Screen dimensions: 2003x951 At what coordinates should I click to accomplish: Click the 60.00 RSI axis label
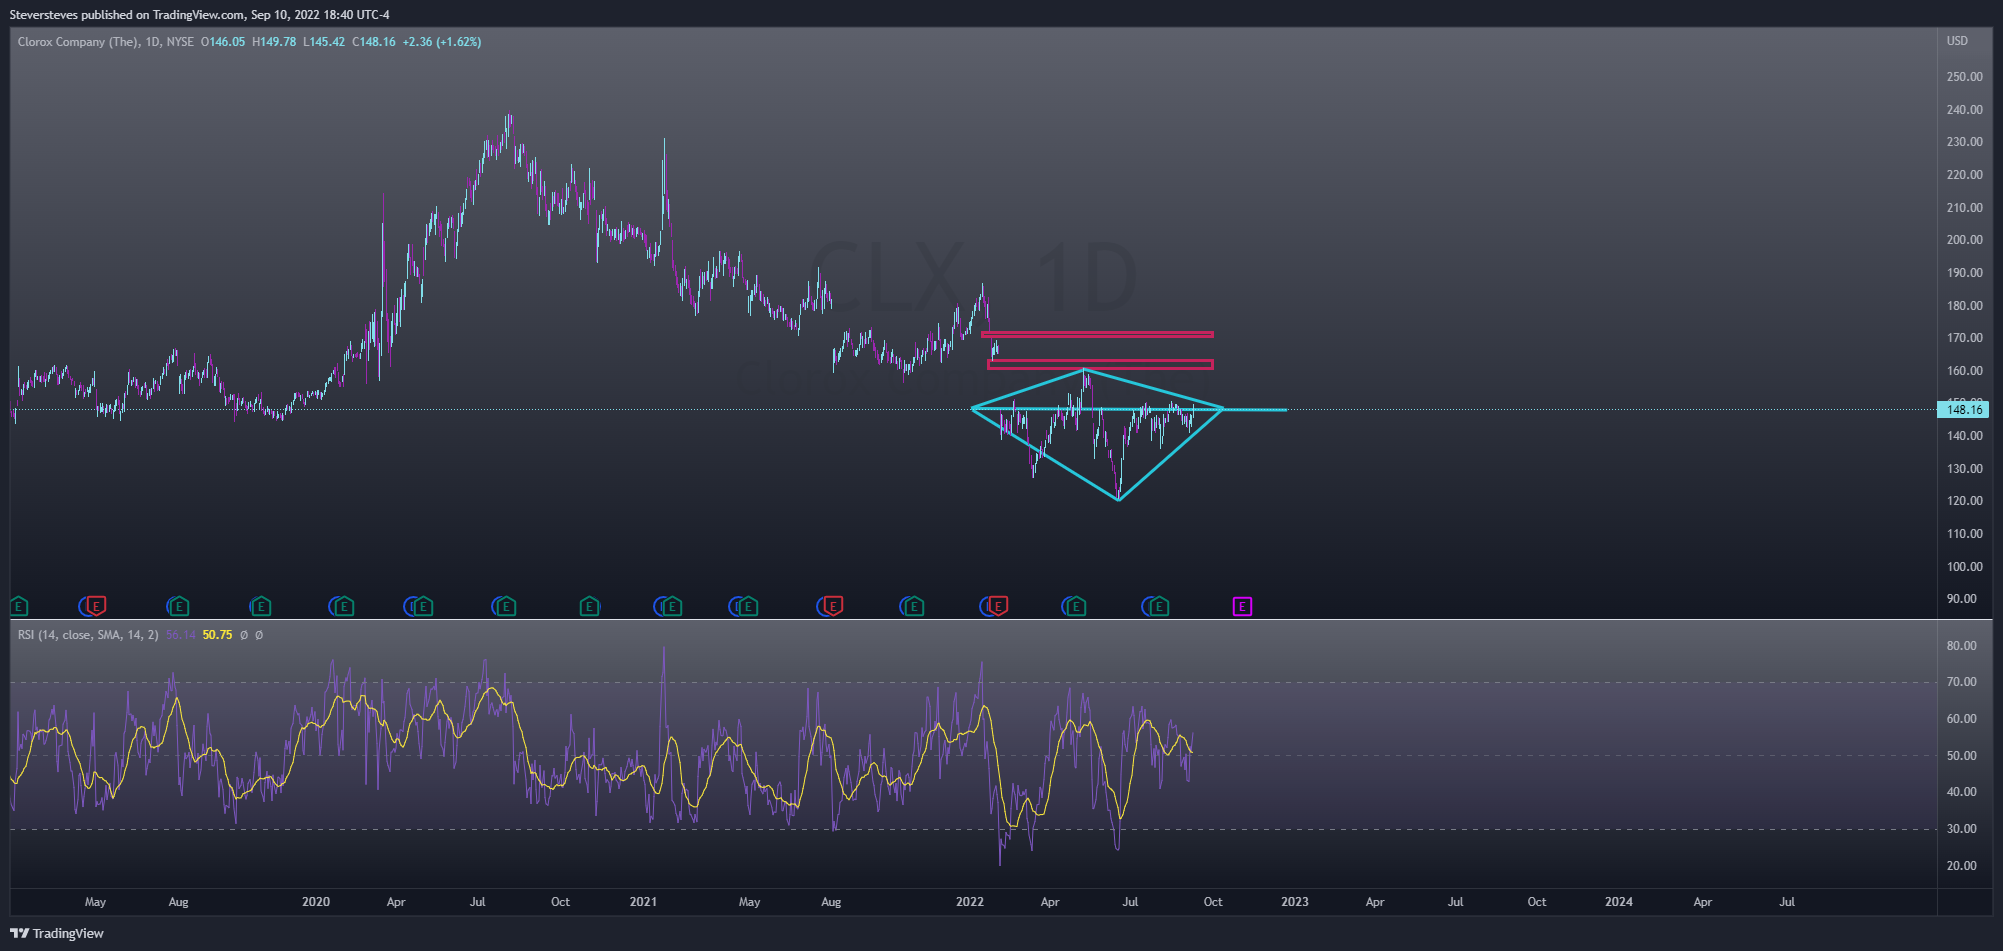point(1962,719)
